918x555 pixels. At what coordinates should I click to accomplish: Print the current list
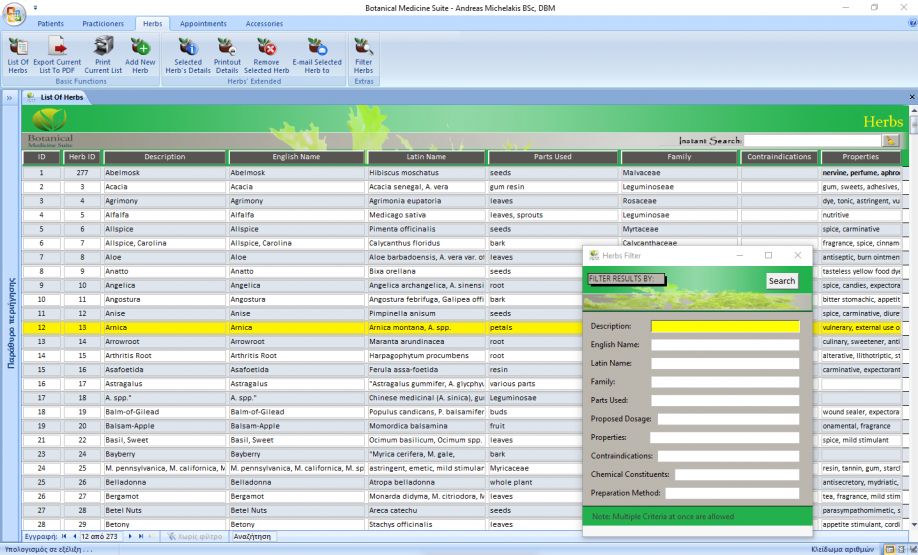pyautogui.click(x=103, y=55)
